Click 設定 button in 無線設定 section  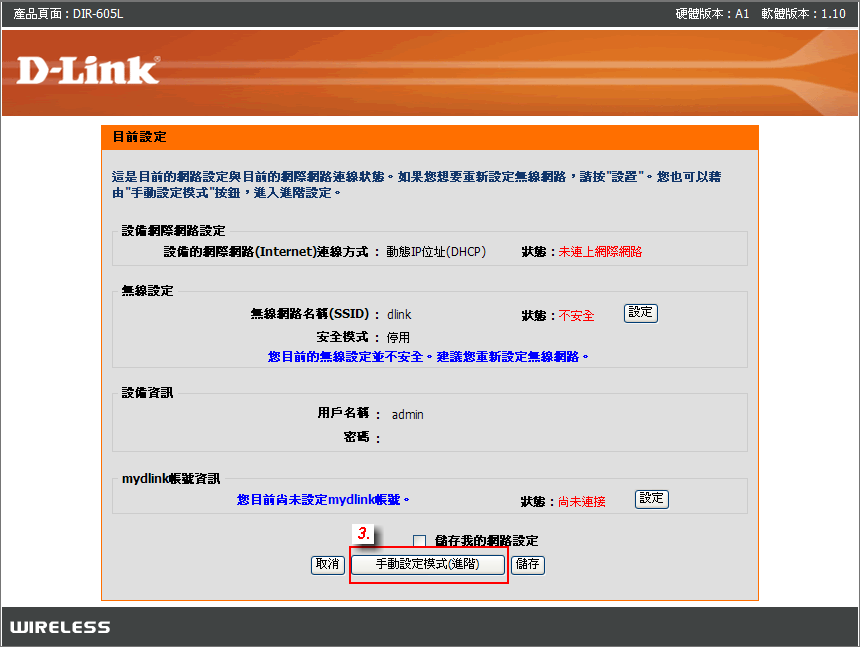pos(641,313)
